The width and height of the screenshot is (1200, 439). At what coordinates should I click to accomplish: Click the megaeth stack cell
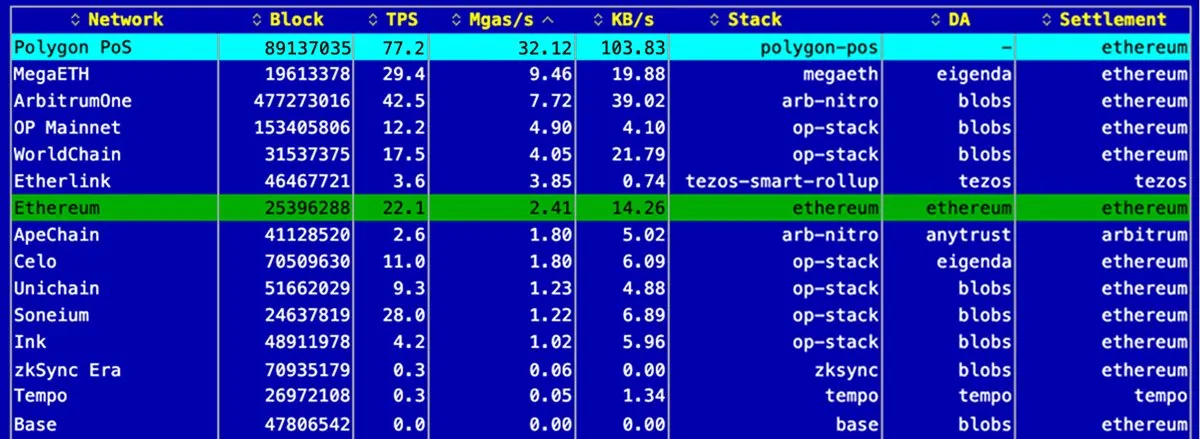(840, 73)
